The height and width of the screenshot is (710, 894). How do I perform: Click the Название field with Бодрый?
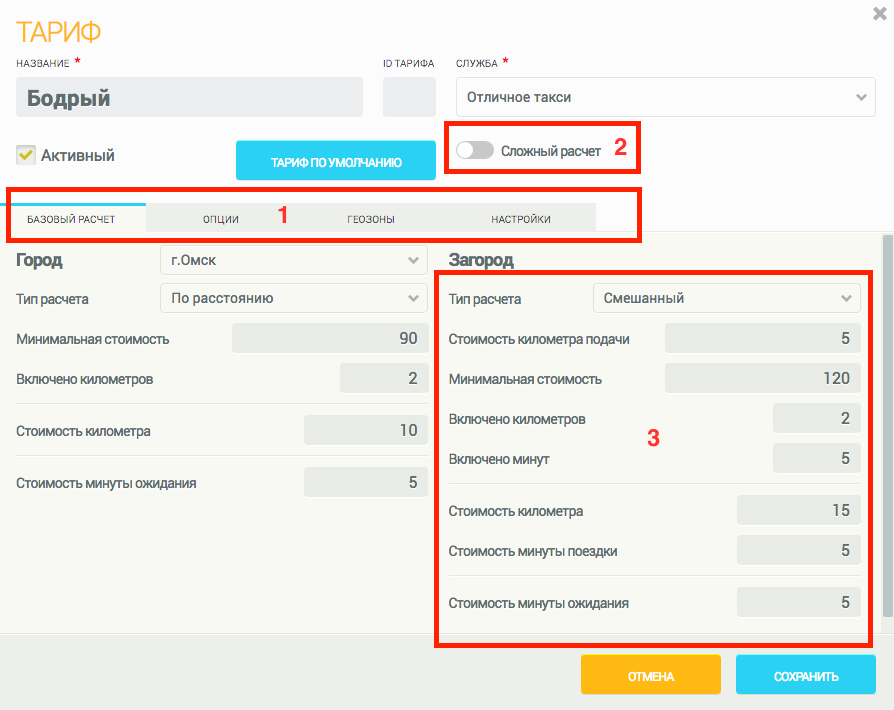[189, 98]
